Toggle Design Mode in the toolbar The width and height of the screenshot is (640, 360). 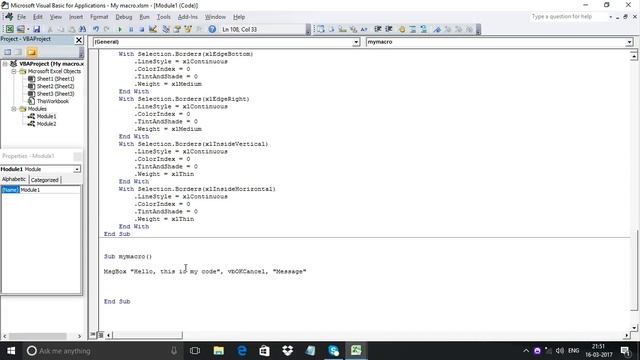[x=153, y=29]
